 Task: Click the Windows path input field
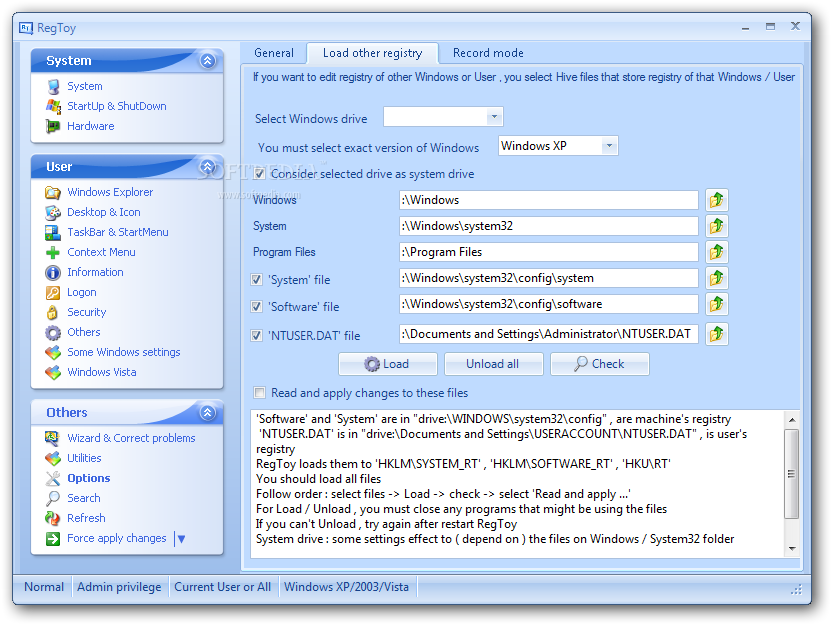click(x=549, y=200)
